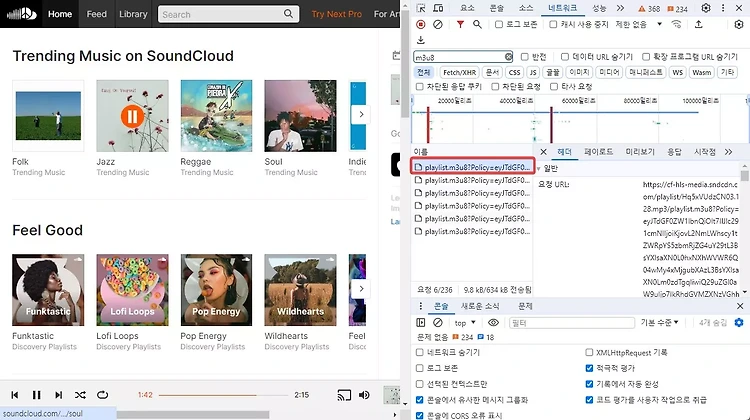Collapse the 일반 section in headers

pos(539,169)
